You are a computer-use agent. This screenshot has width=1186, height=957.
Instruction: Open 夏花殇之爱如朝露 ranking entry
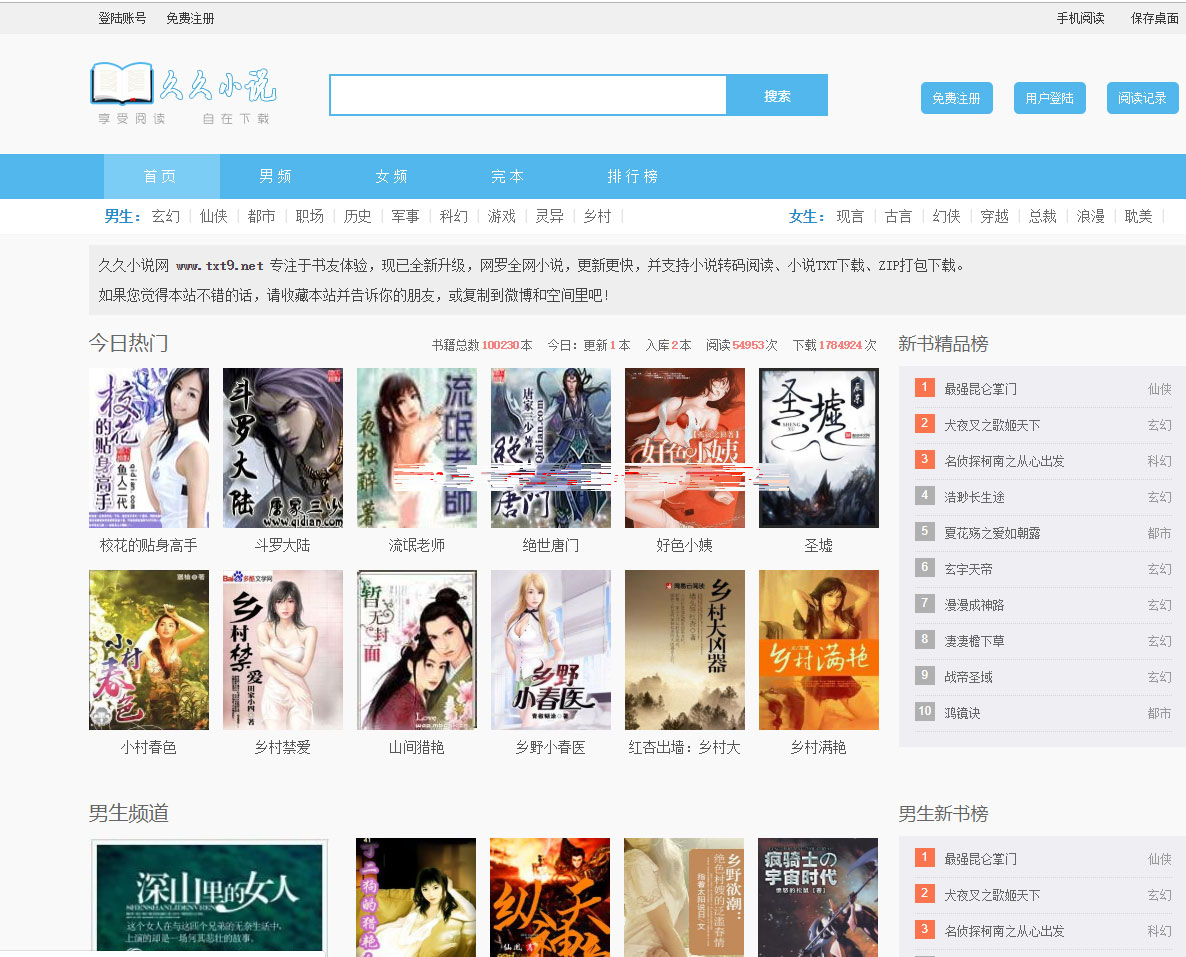pos(992,533)
